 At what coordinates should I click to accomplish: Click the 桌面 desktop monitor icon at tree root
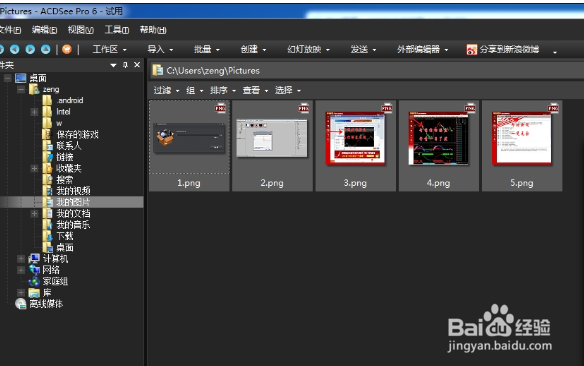(20, 78)
